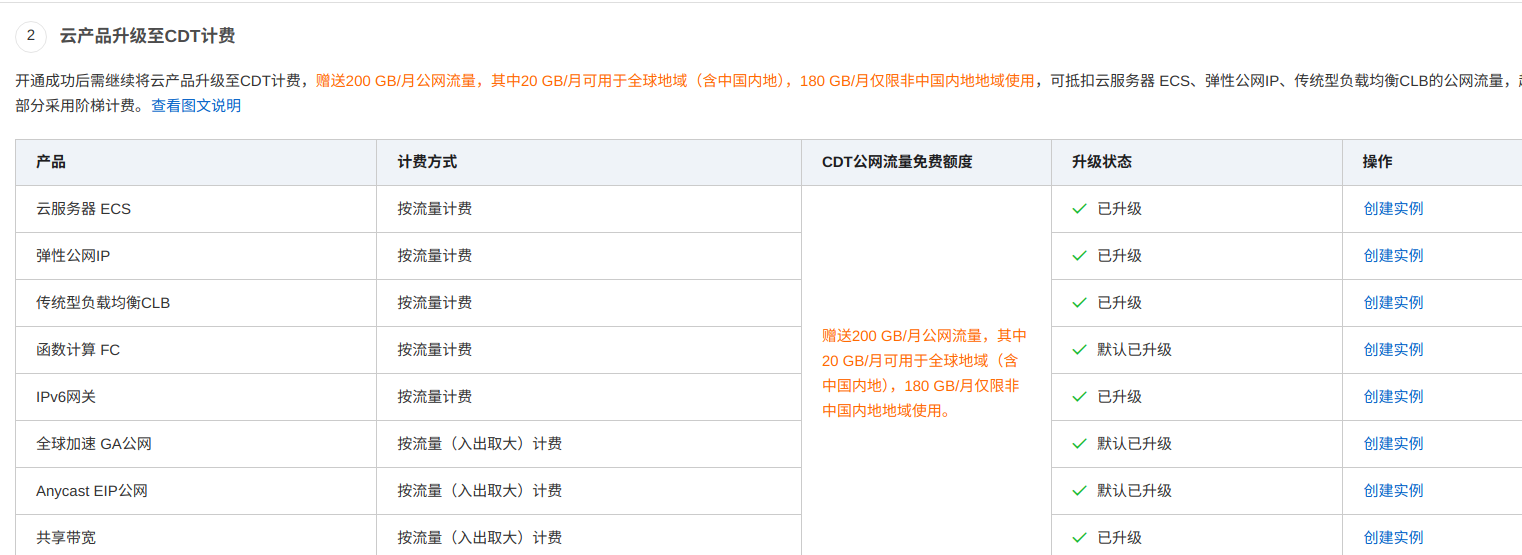Click 创建实例 for 弹性公网IP
This screenshot has width=1522, height=555.
(x=1393, y=256)
